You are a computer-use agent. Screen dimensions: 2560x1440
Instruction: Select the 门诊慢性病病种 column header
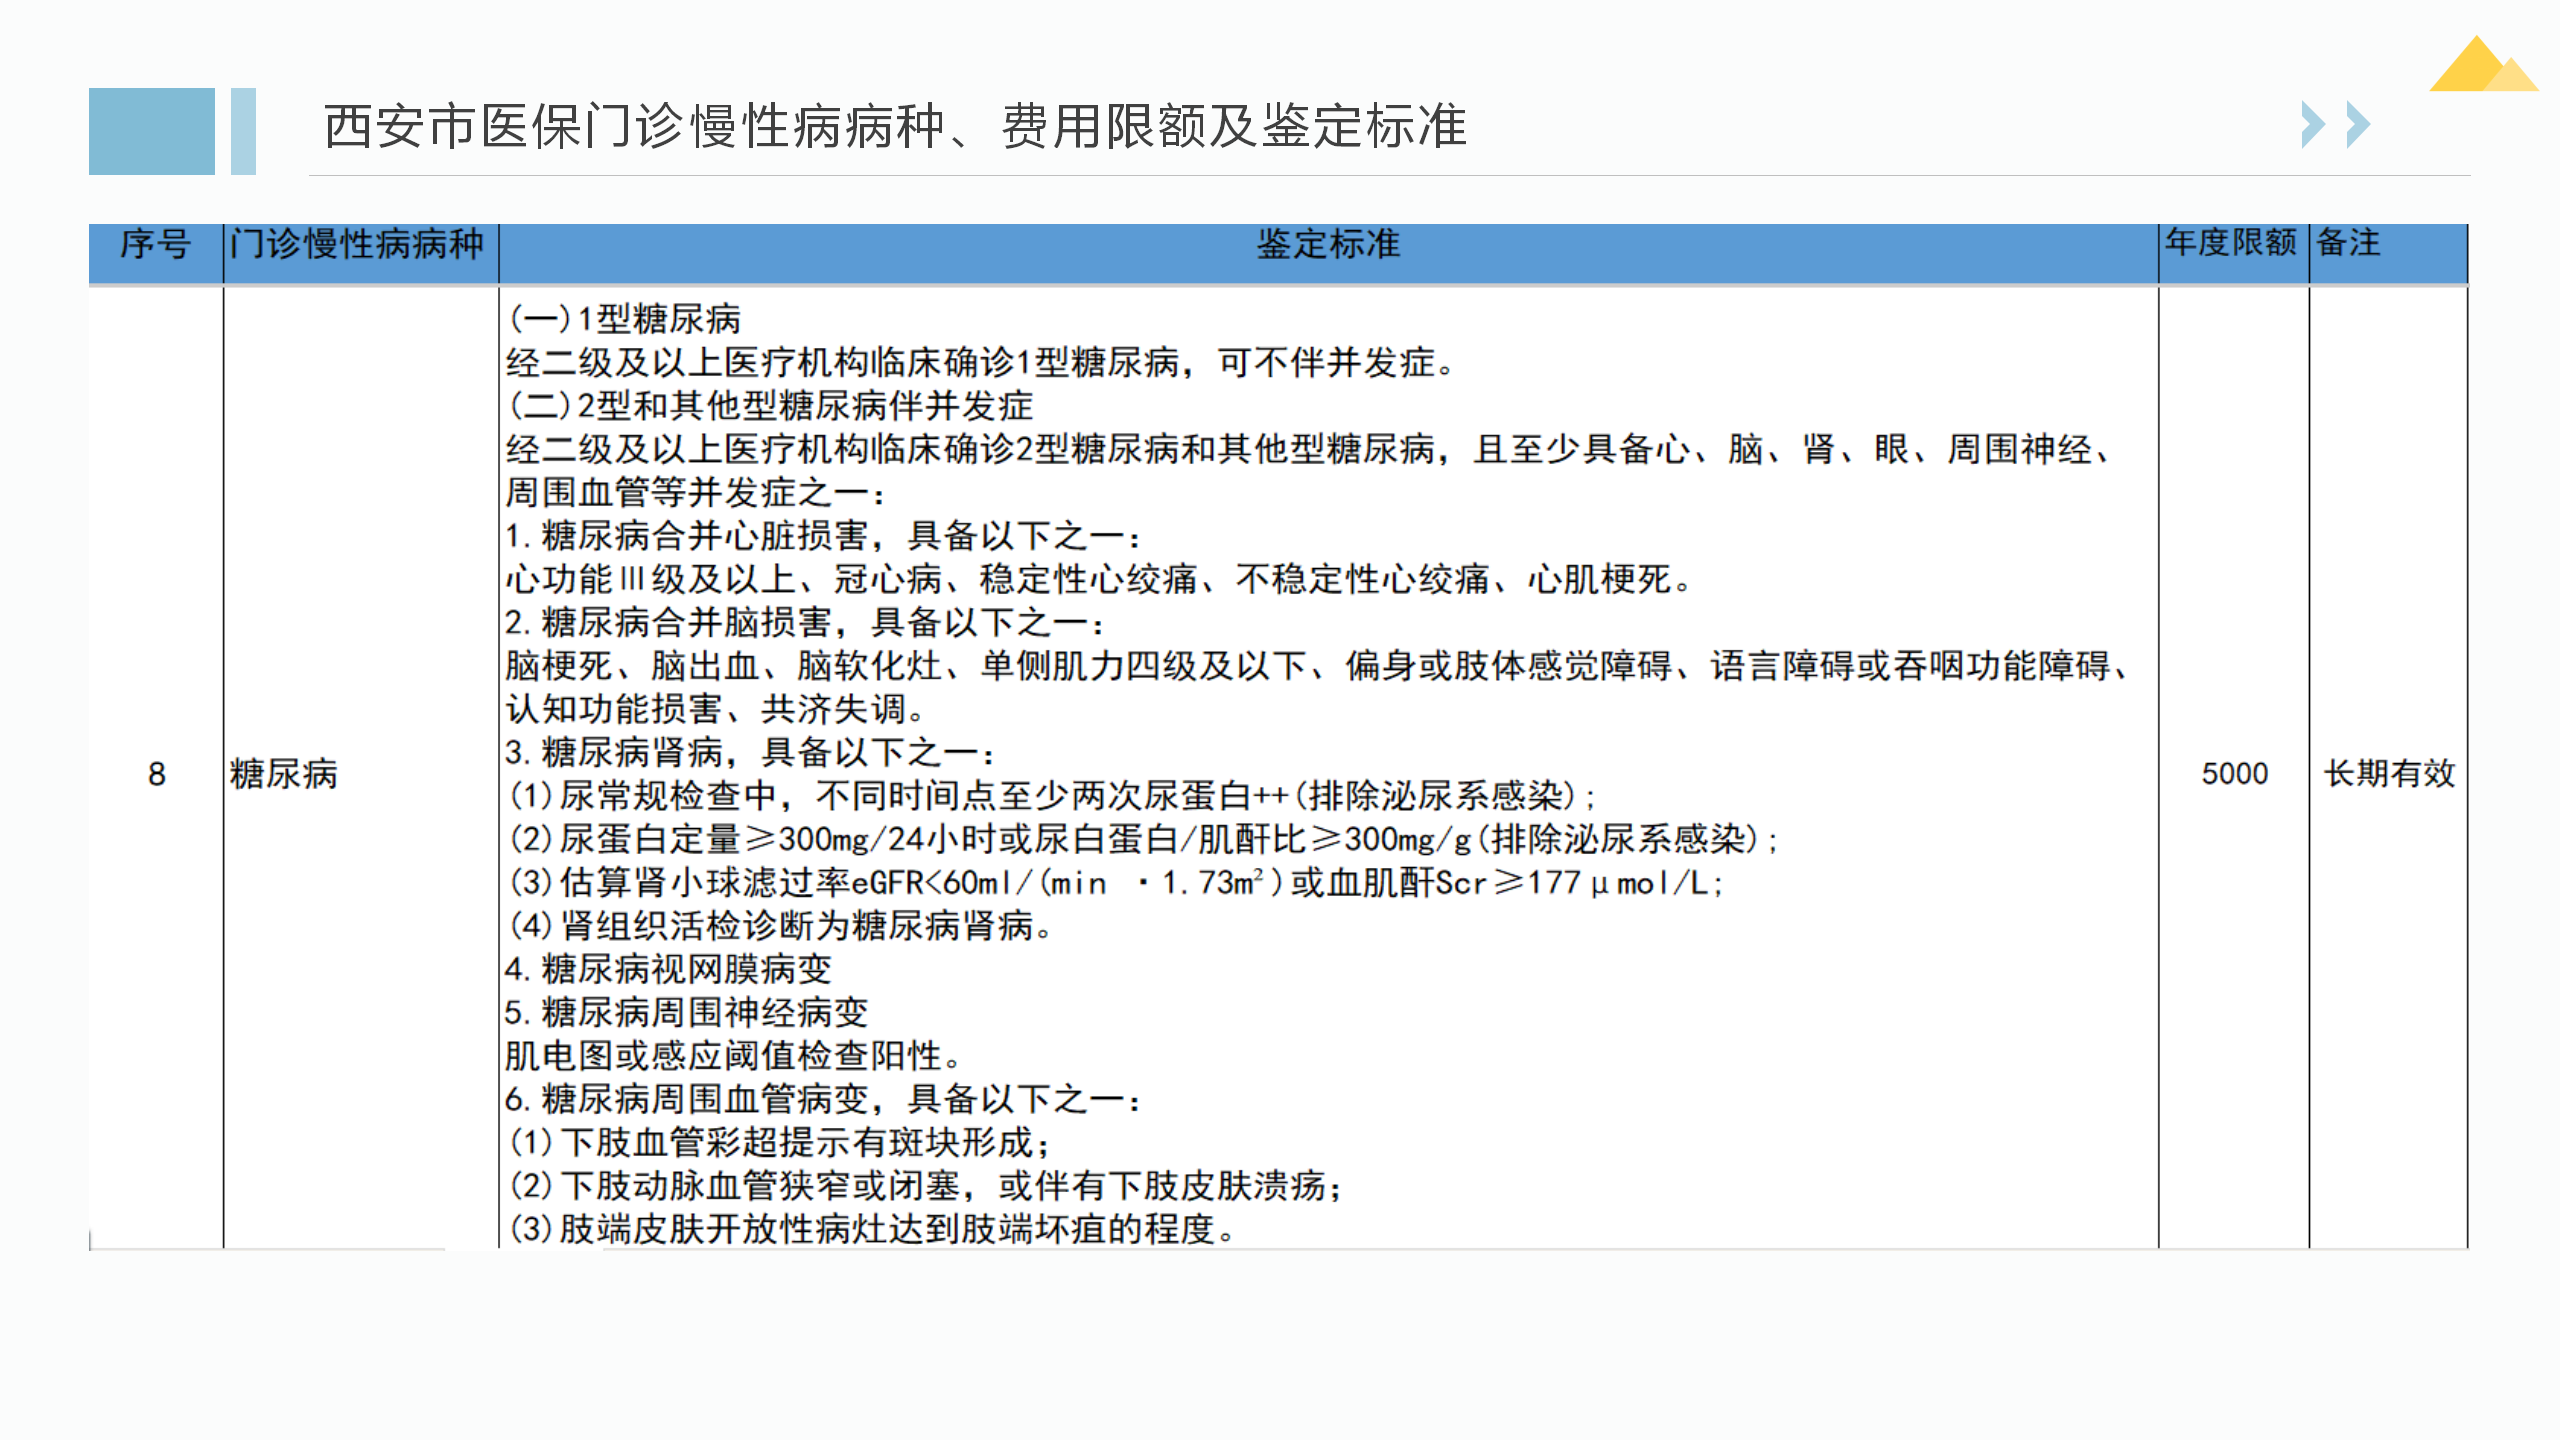click(357, 244)
